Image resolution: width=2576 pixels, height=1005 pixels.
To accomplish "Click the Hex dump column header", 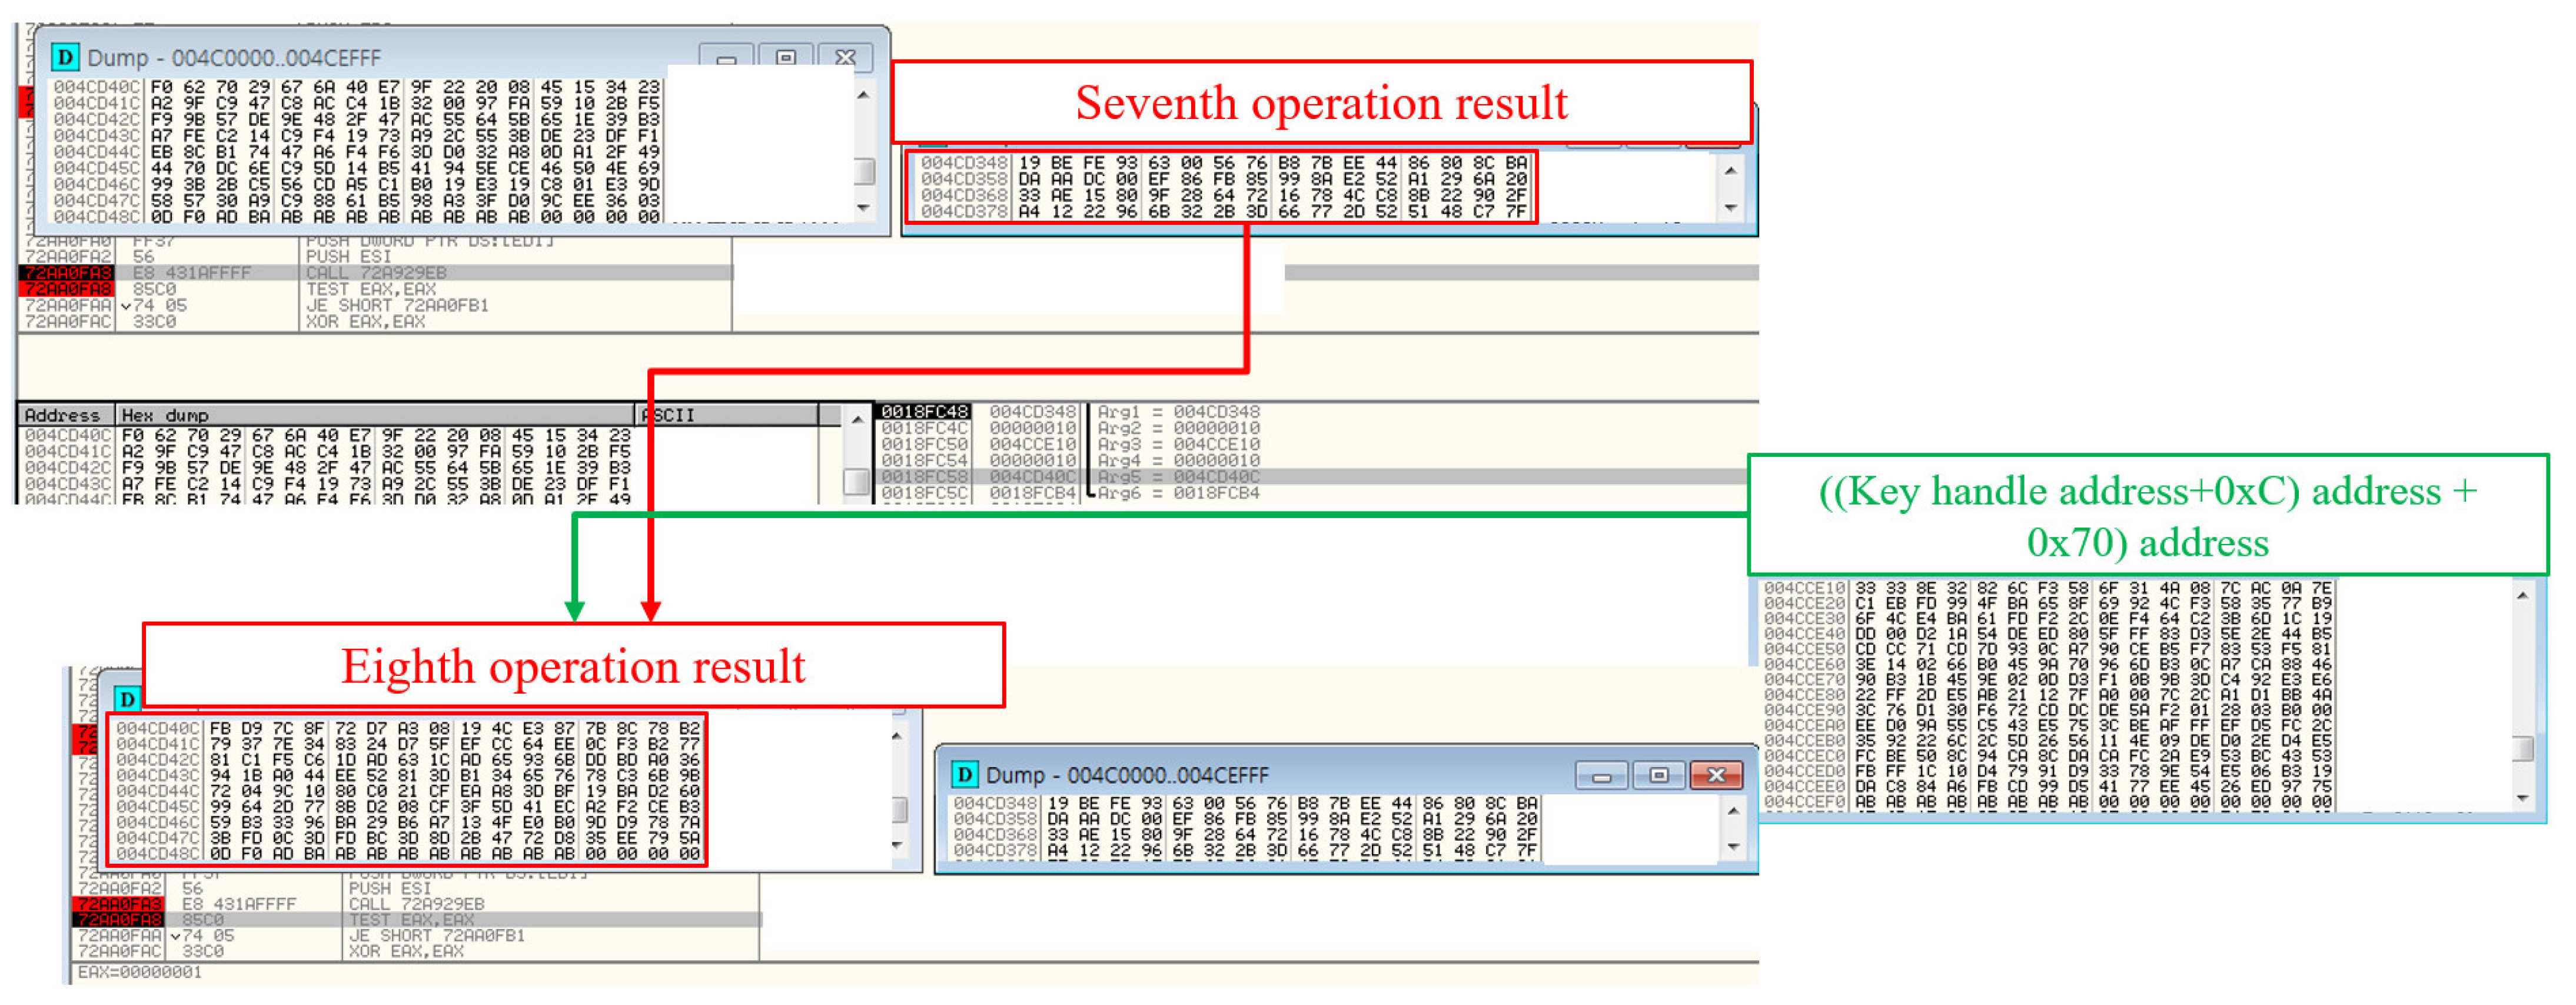I will [x=376, y=415].
